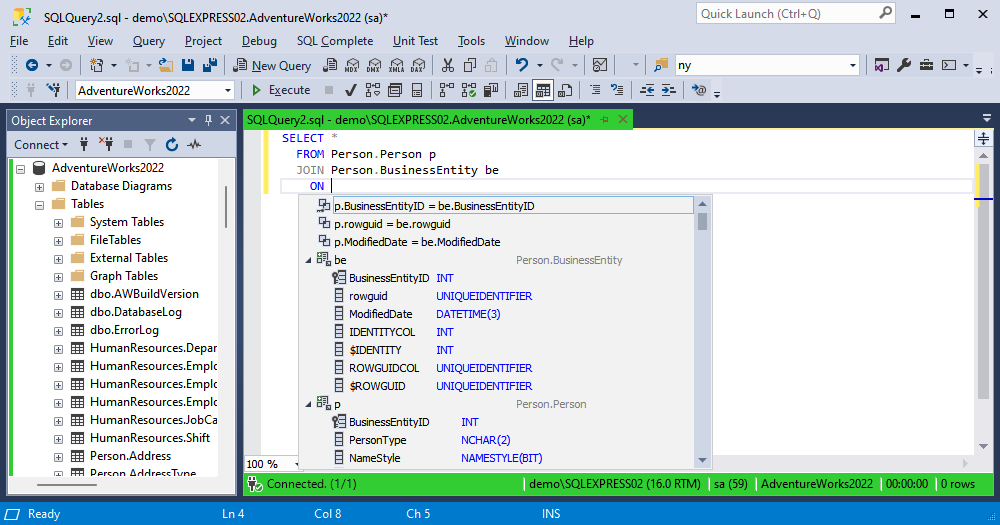This screenshot has width=1000, height=525.
Task: Click the Cut scissors icon
Action: click(448, 65)
